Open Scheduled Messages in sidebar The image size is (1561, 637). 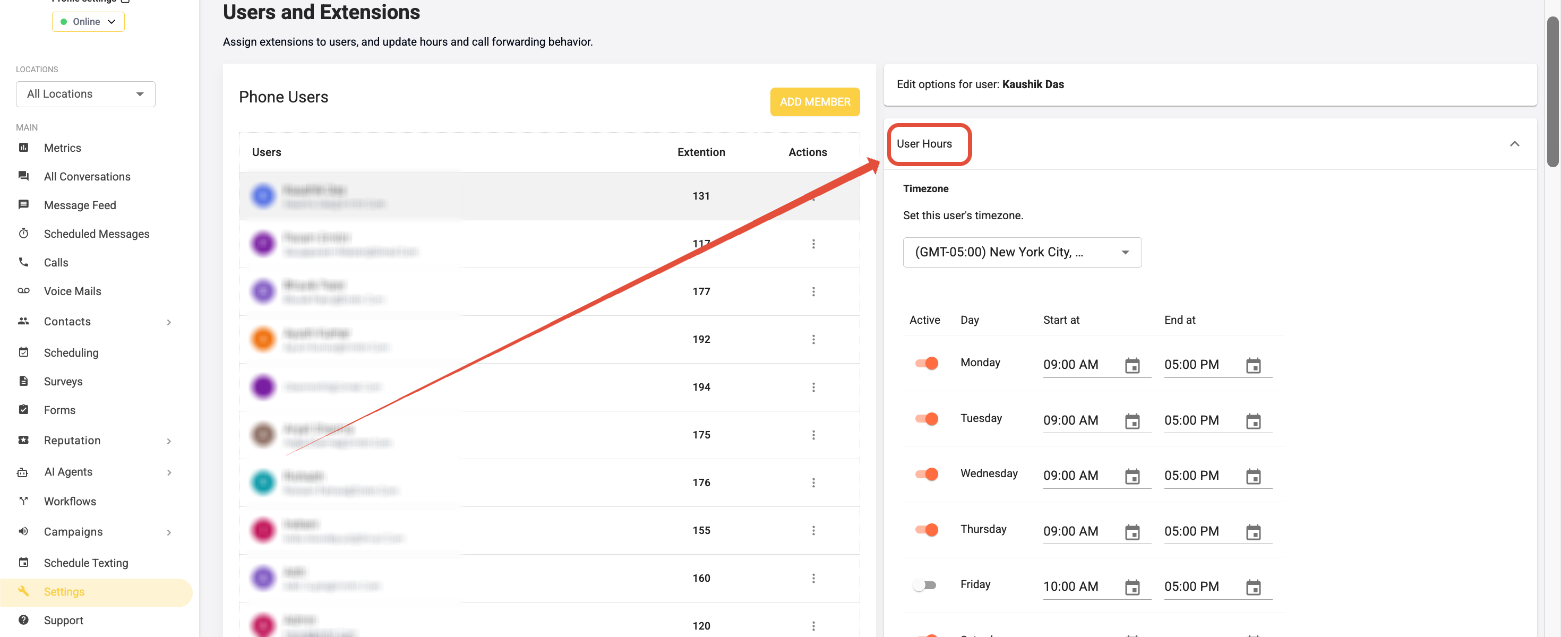tap(96, 234)
